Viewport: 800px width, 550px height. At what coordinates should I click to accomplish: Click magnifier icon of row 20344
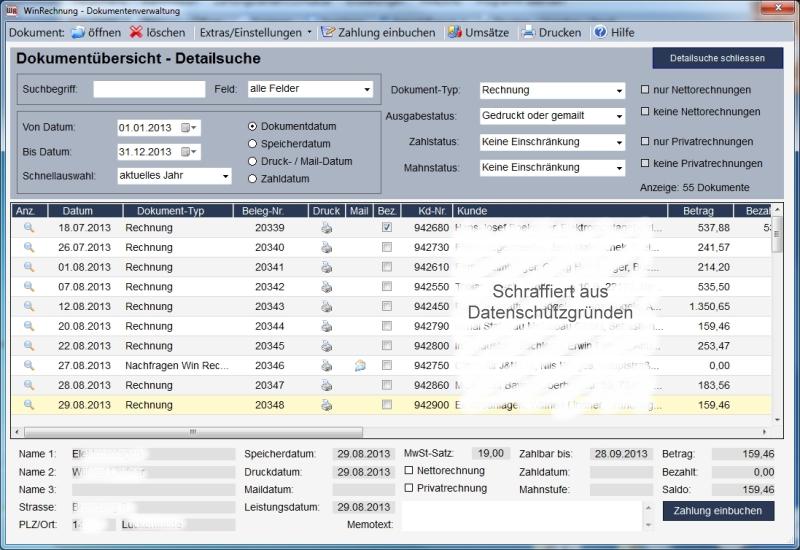pos(29,326)
